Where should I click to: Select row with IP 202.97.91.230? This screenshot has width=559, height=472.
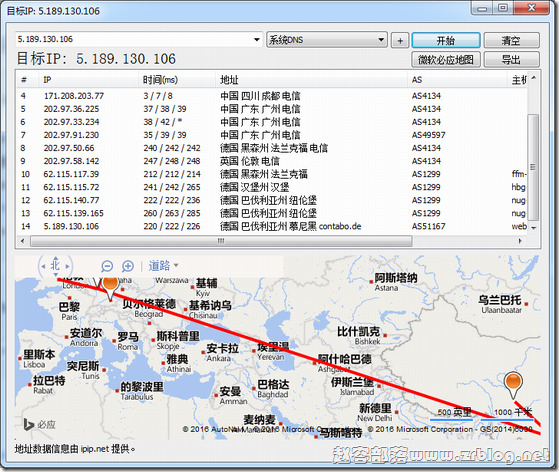point(272,135)
